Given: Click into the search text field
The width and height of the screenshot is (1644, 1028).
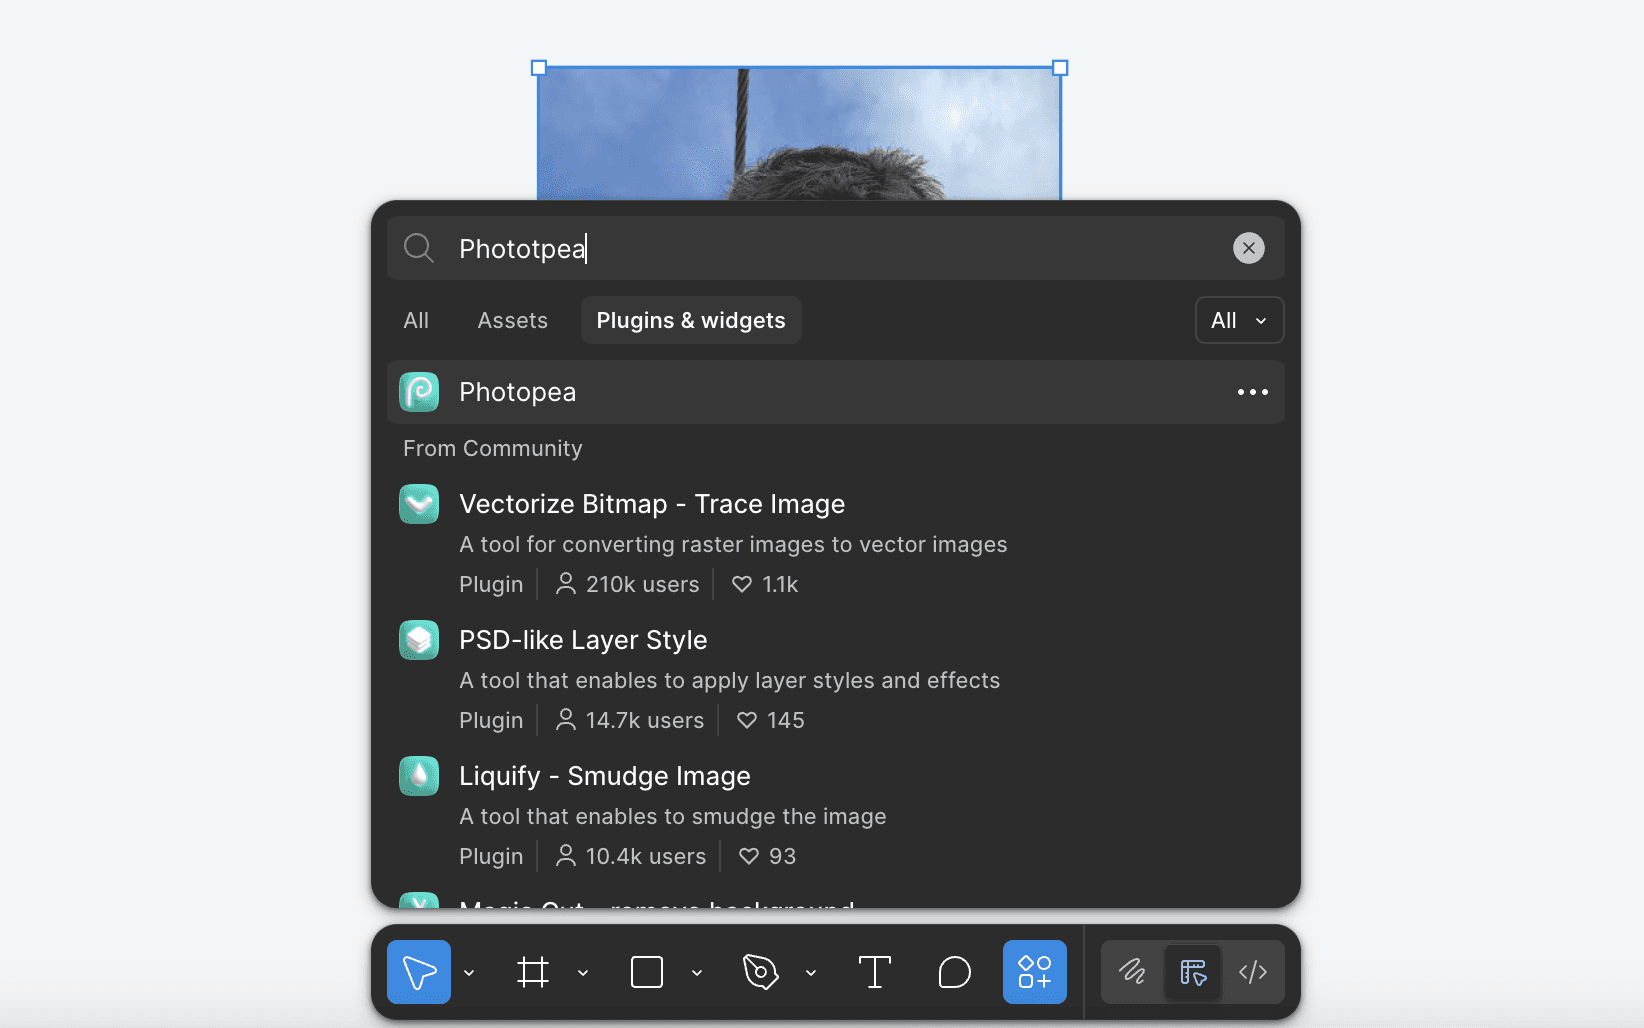Looking at the screenshot, I should [836, 248].
